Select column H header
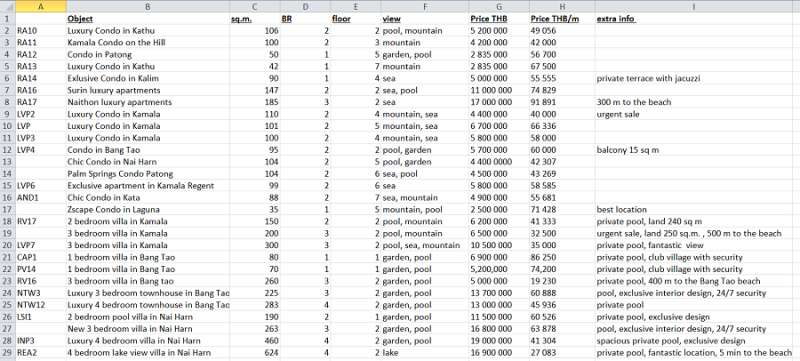800x361 pixels. pyautogui.click(x=562, y=7)
